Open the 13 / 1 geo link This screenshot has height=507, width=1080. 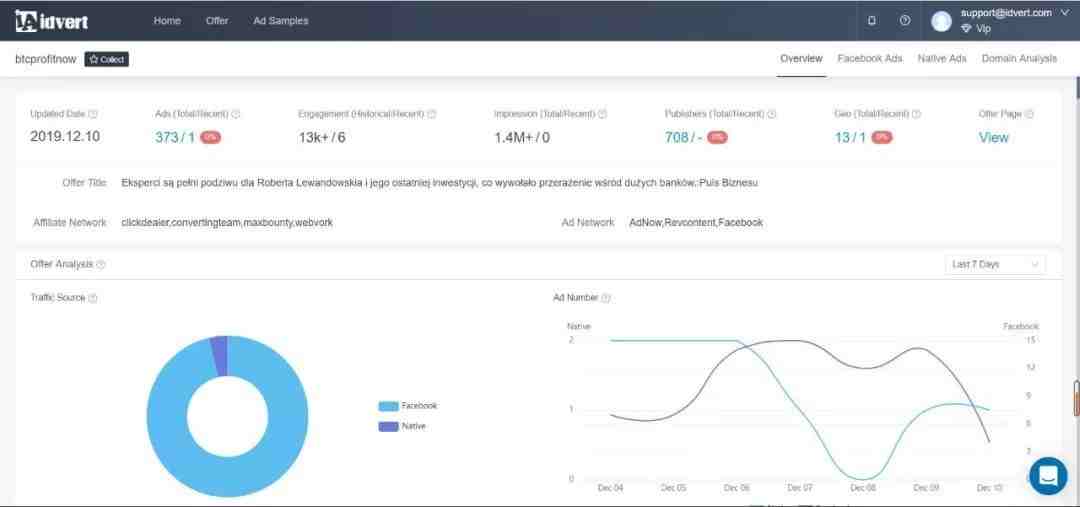(x=851, y=137)
